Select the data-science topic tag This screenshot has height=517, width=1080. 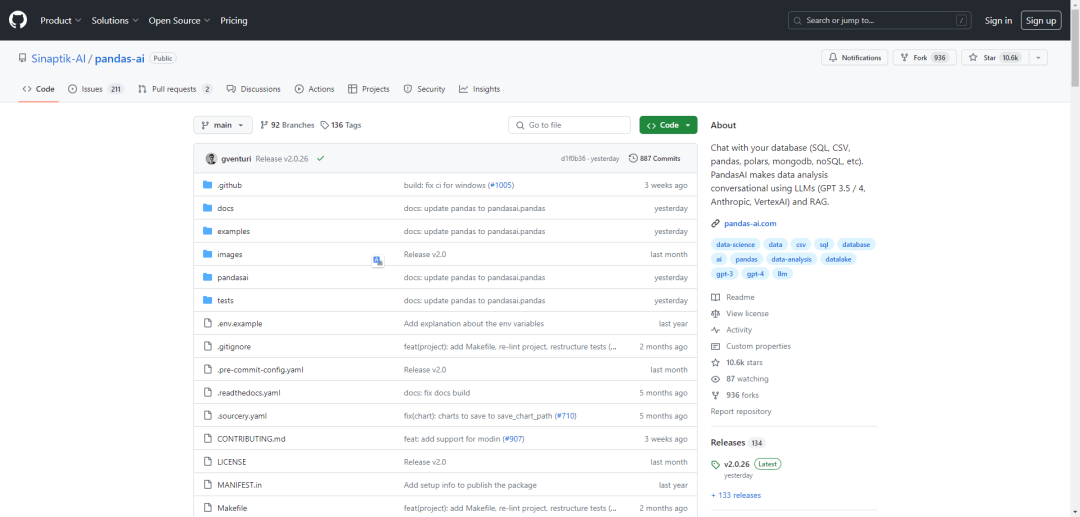click(736, 244)
